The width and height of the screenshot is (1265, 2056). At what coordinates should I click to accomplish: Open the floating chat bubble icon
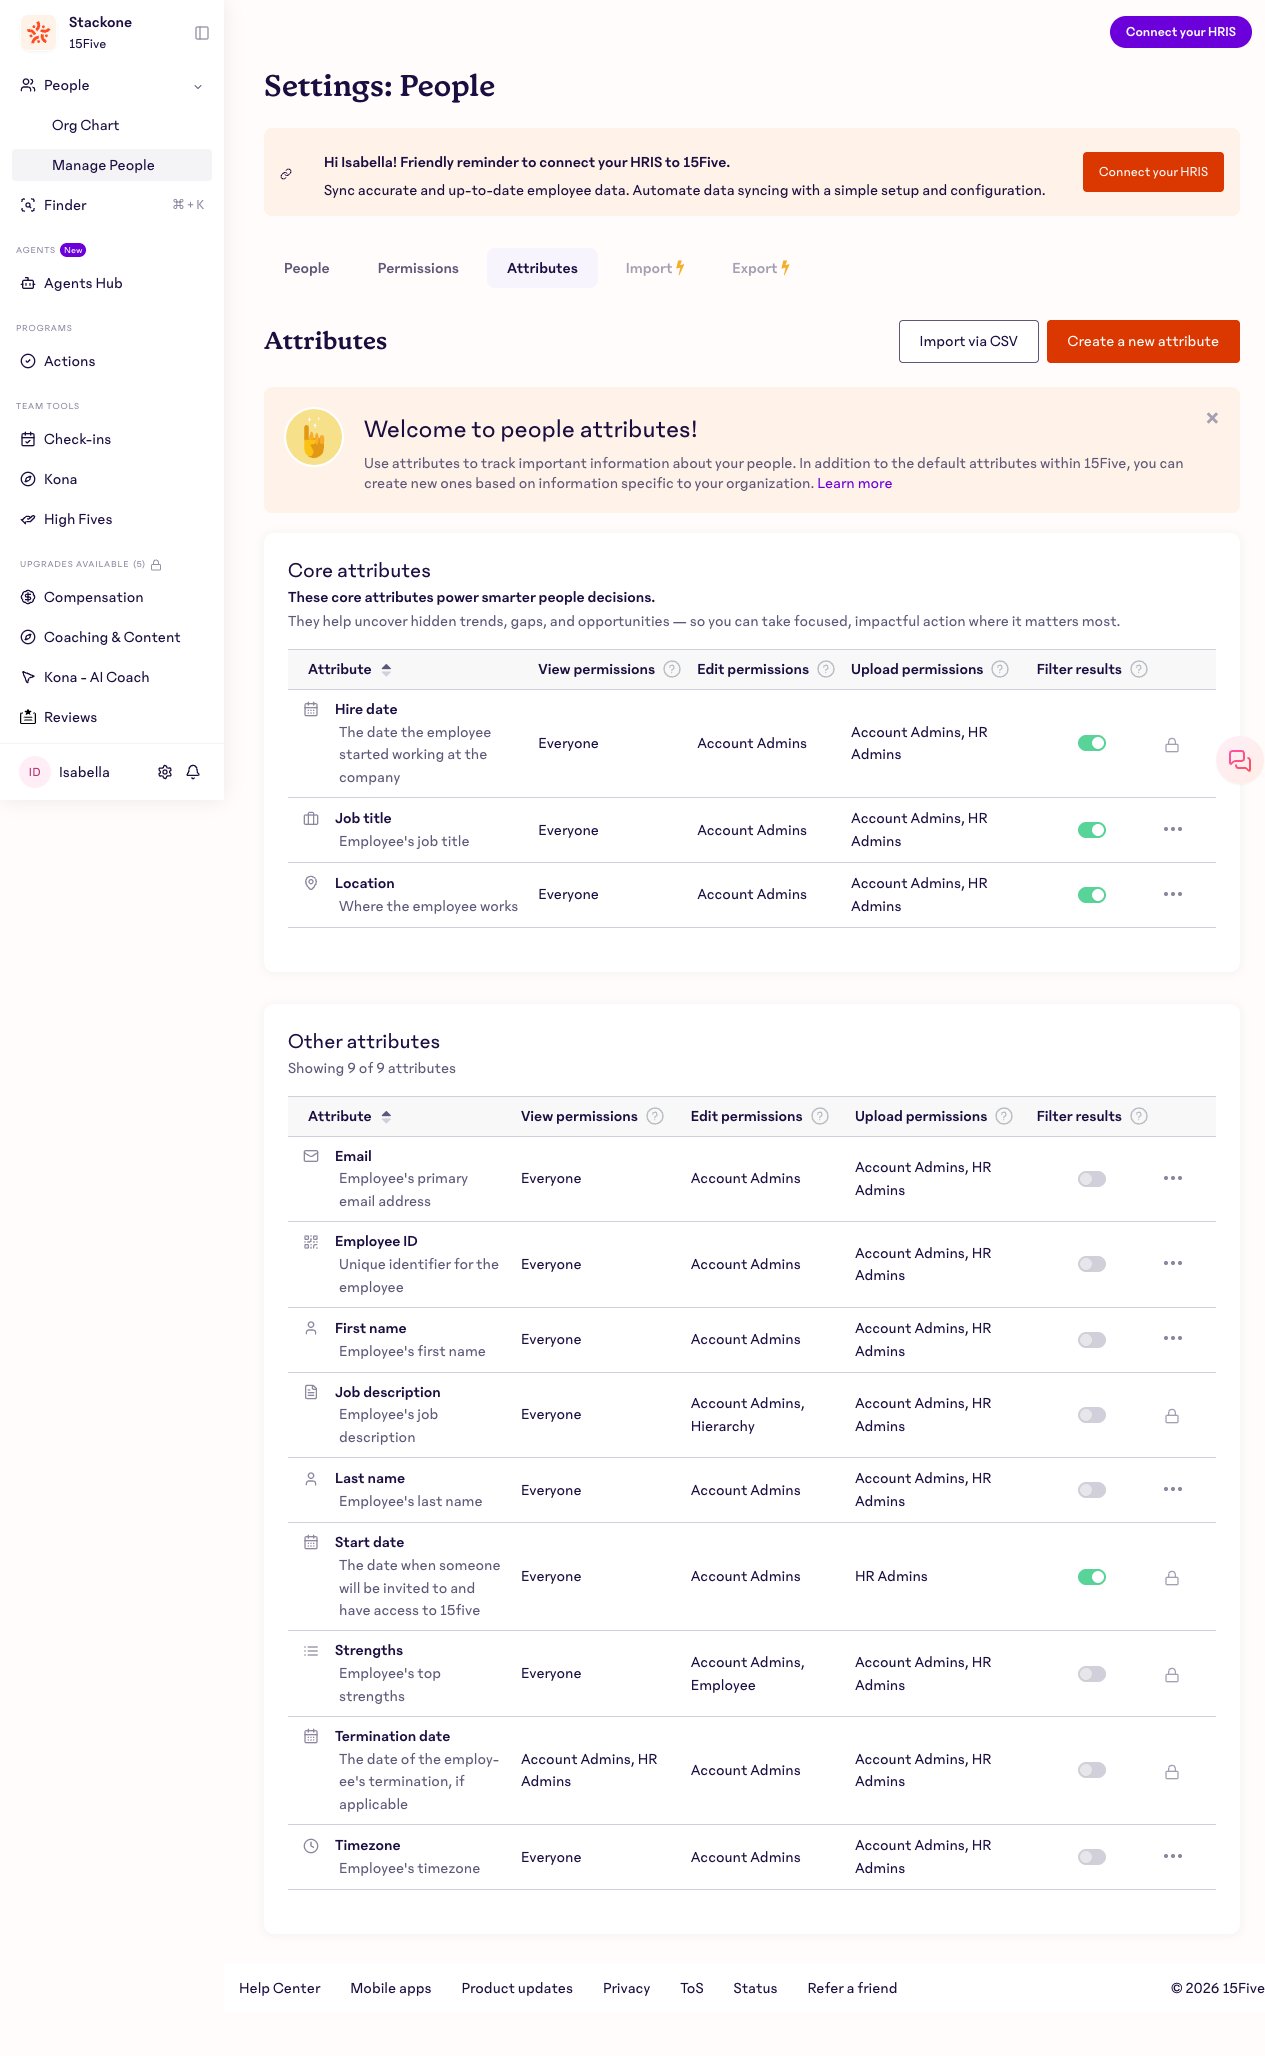1240,761
